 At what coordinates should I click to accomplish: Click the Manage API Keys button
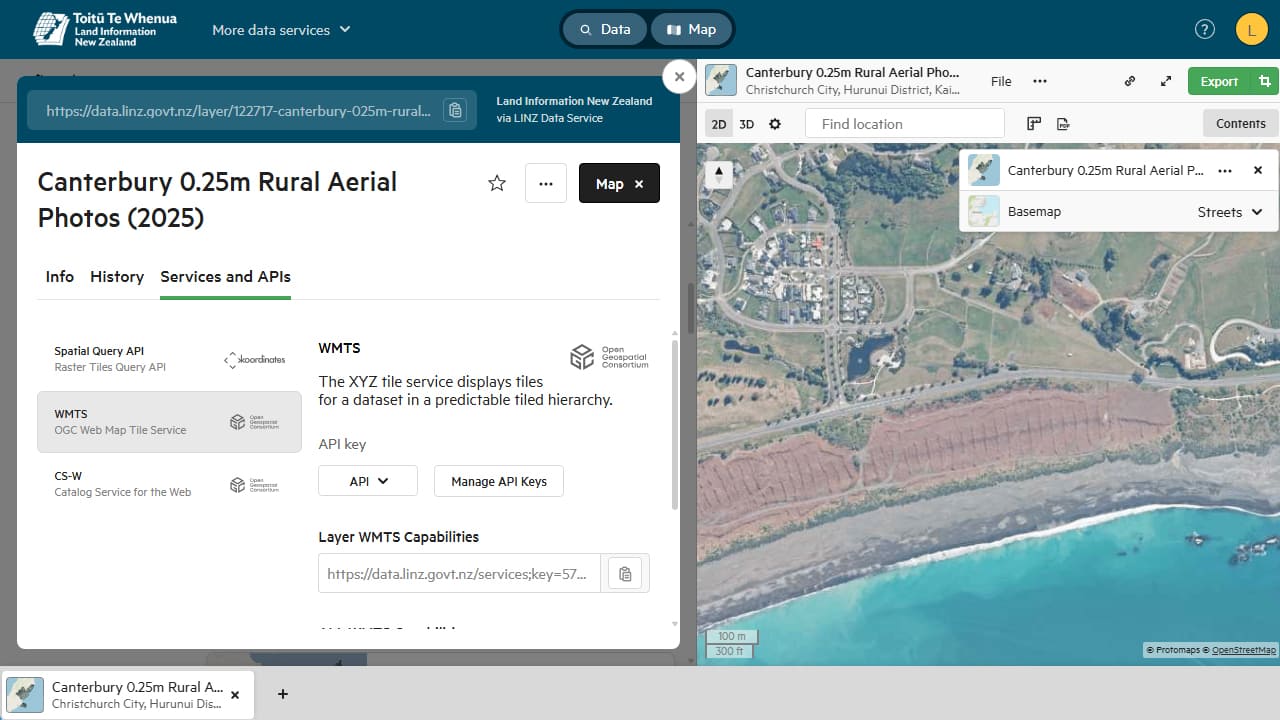click(499, 481)
